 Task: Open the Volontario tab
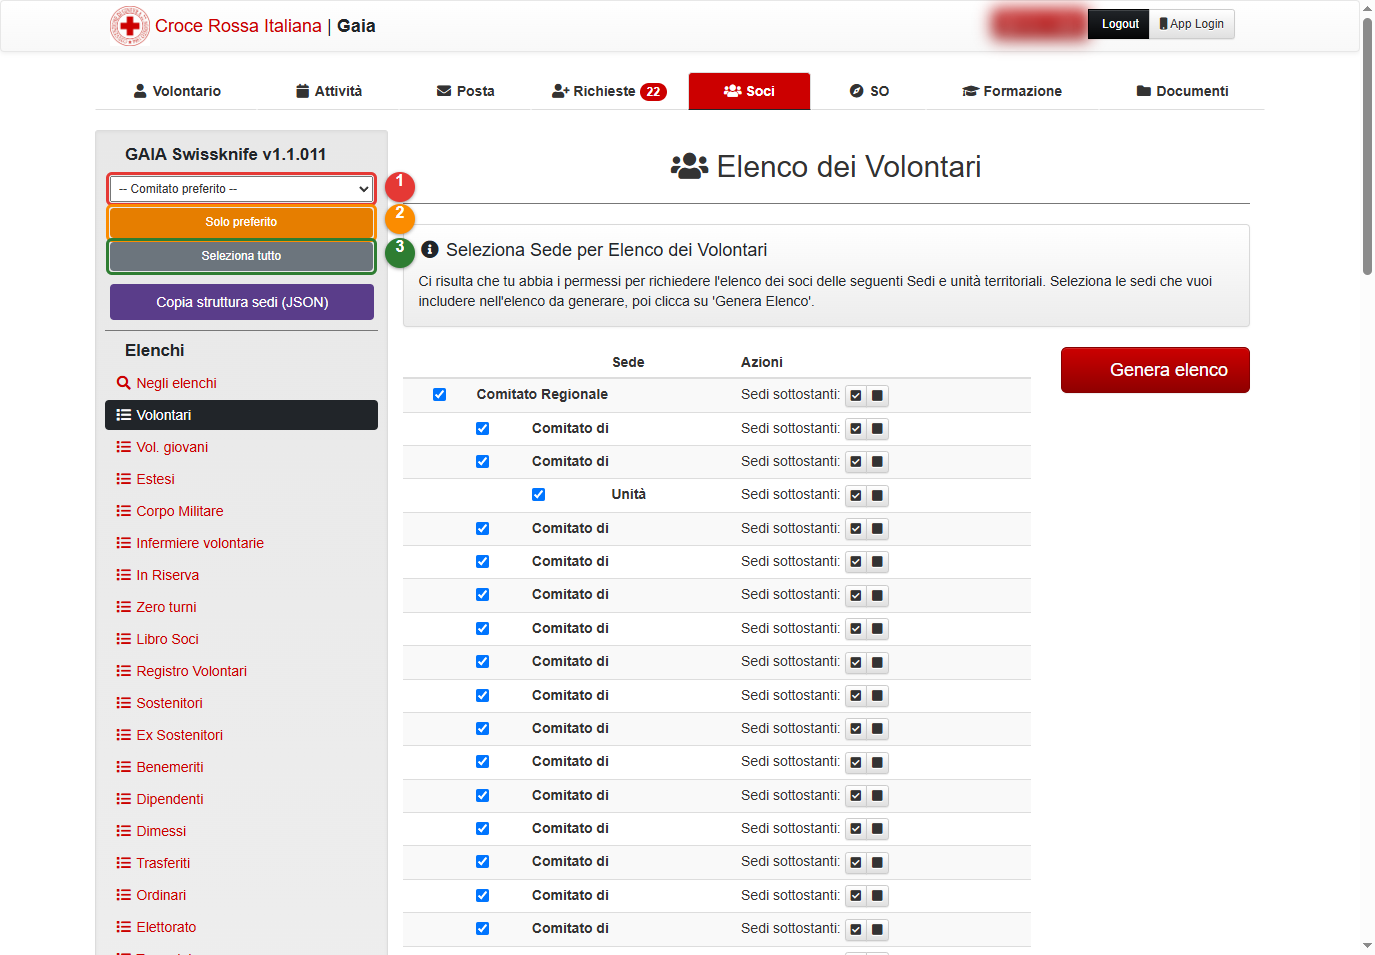177,91
